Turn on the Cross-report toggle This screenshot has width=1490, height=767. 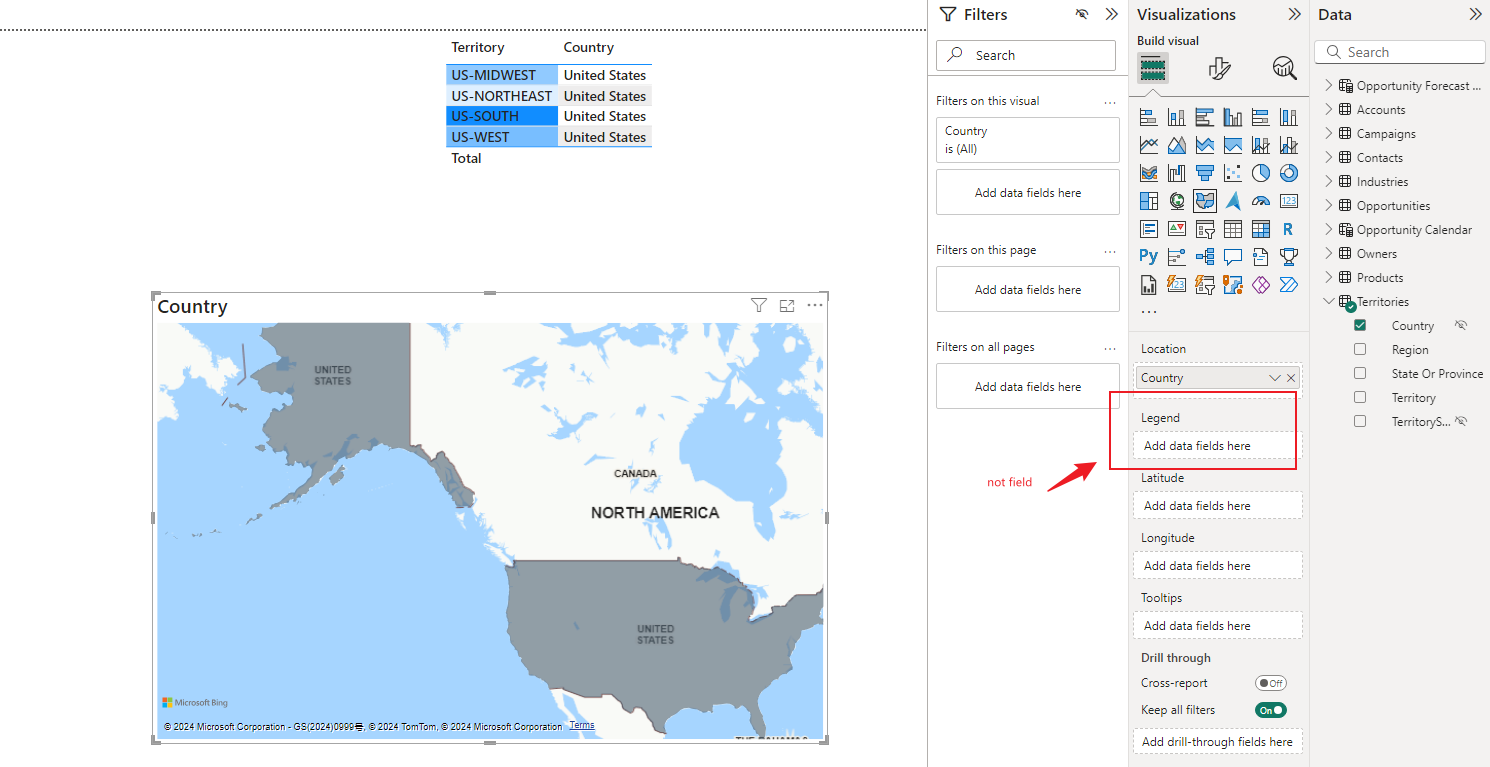pos(1271,683)
